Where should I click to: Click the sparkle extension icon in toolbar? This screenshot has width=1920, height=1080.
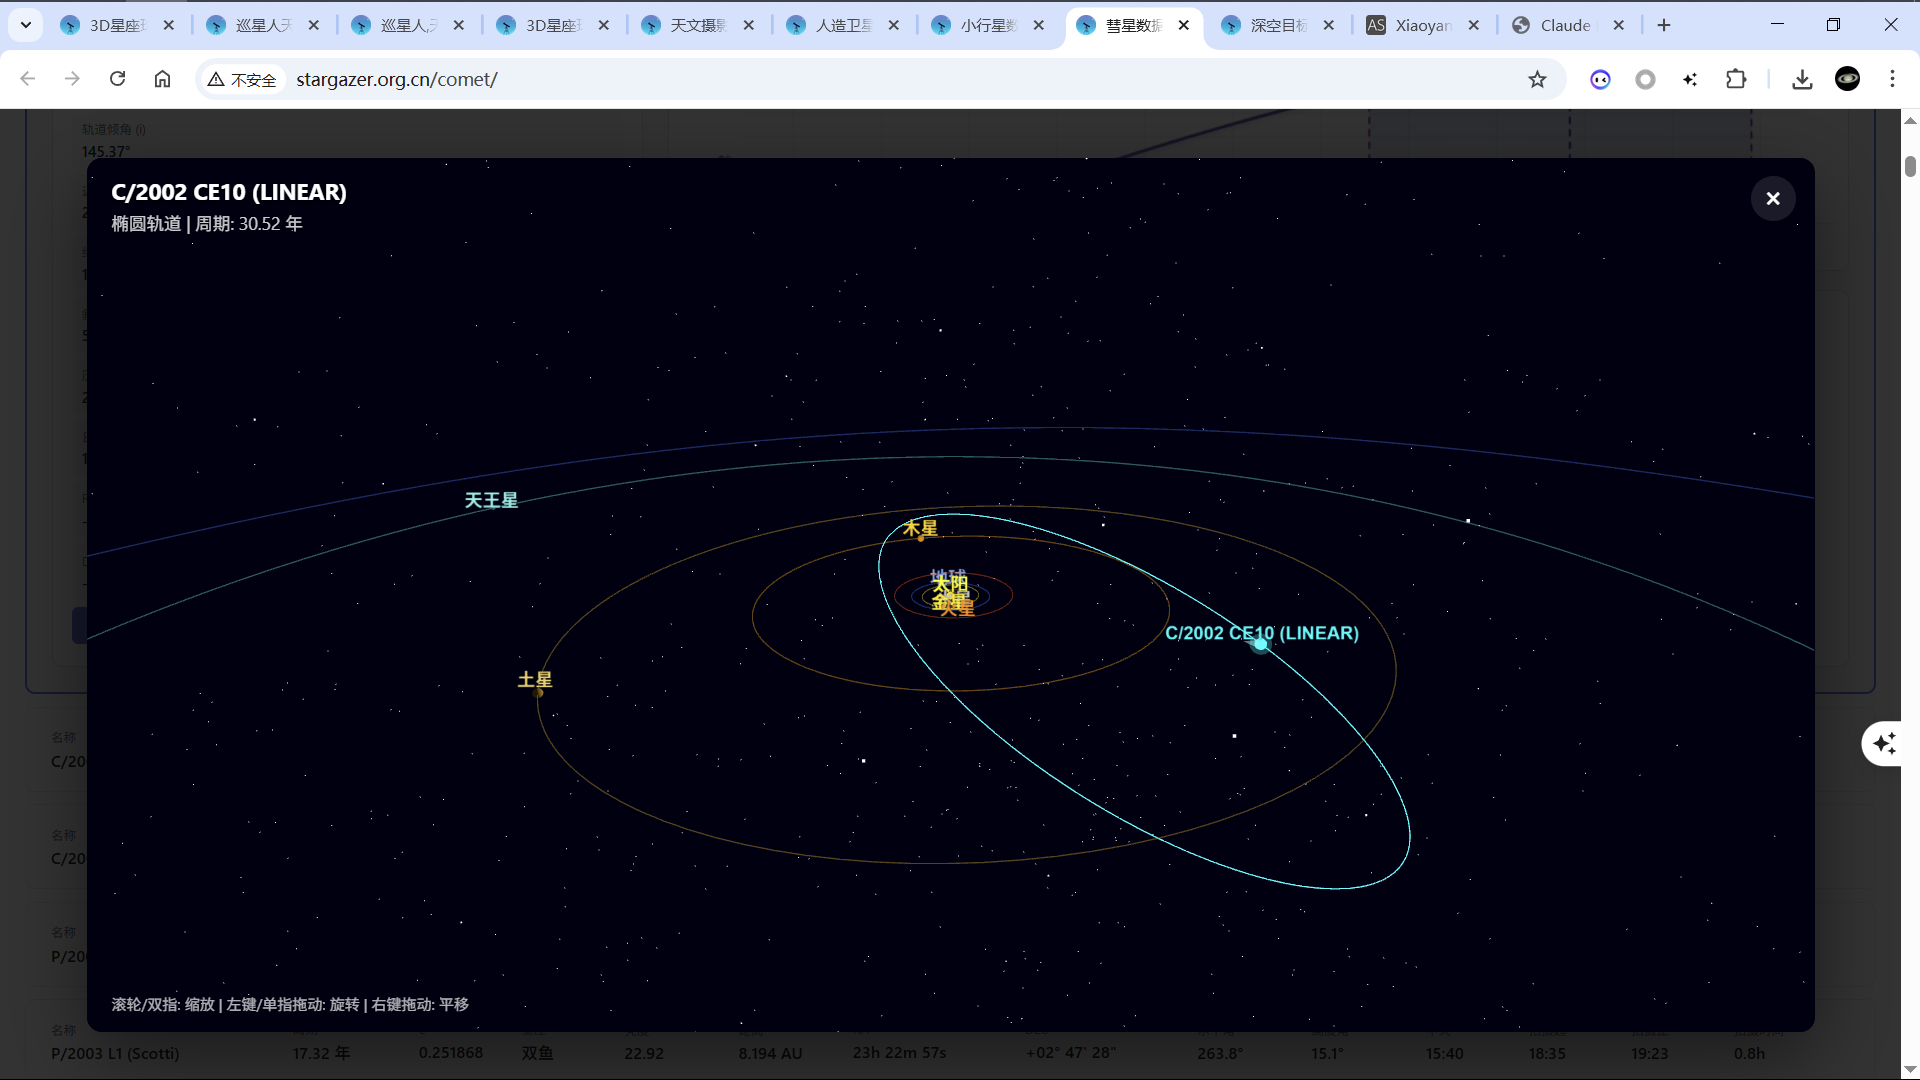1690,79
